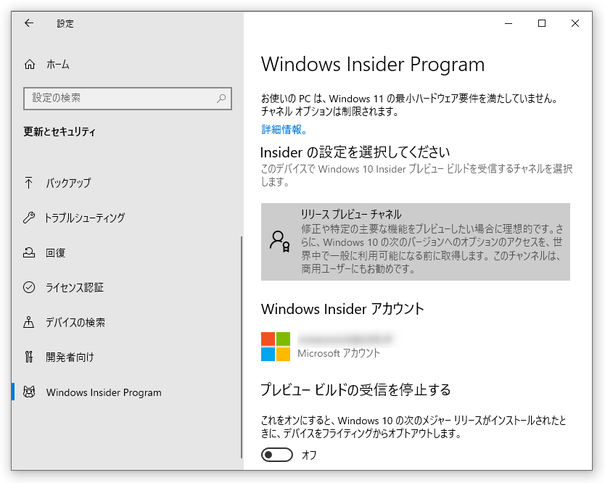Open the 詳細情報 link
The image size is (605, 483).
[284, 129]
